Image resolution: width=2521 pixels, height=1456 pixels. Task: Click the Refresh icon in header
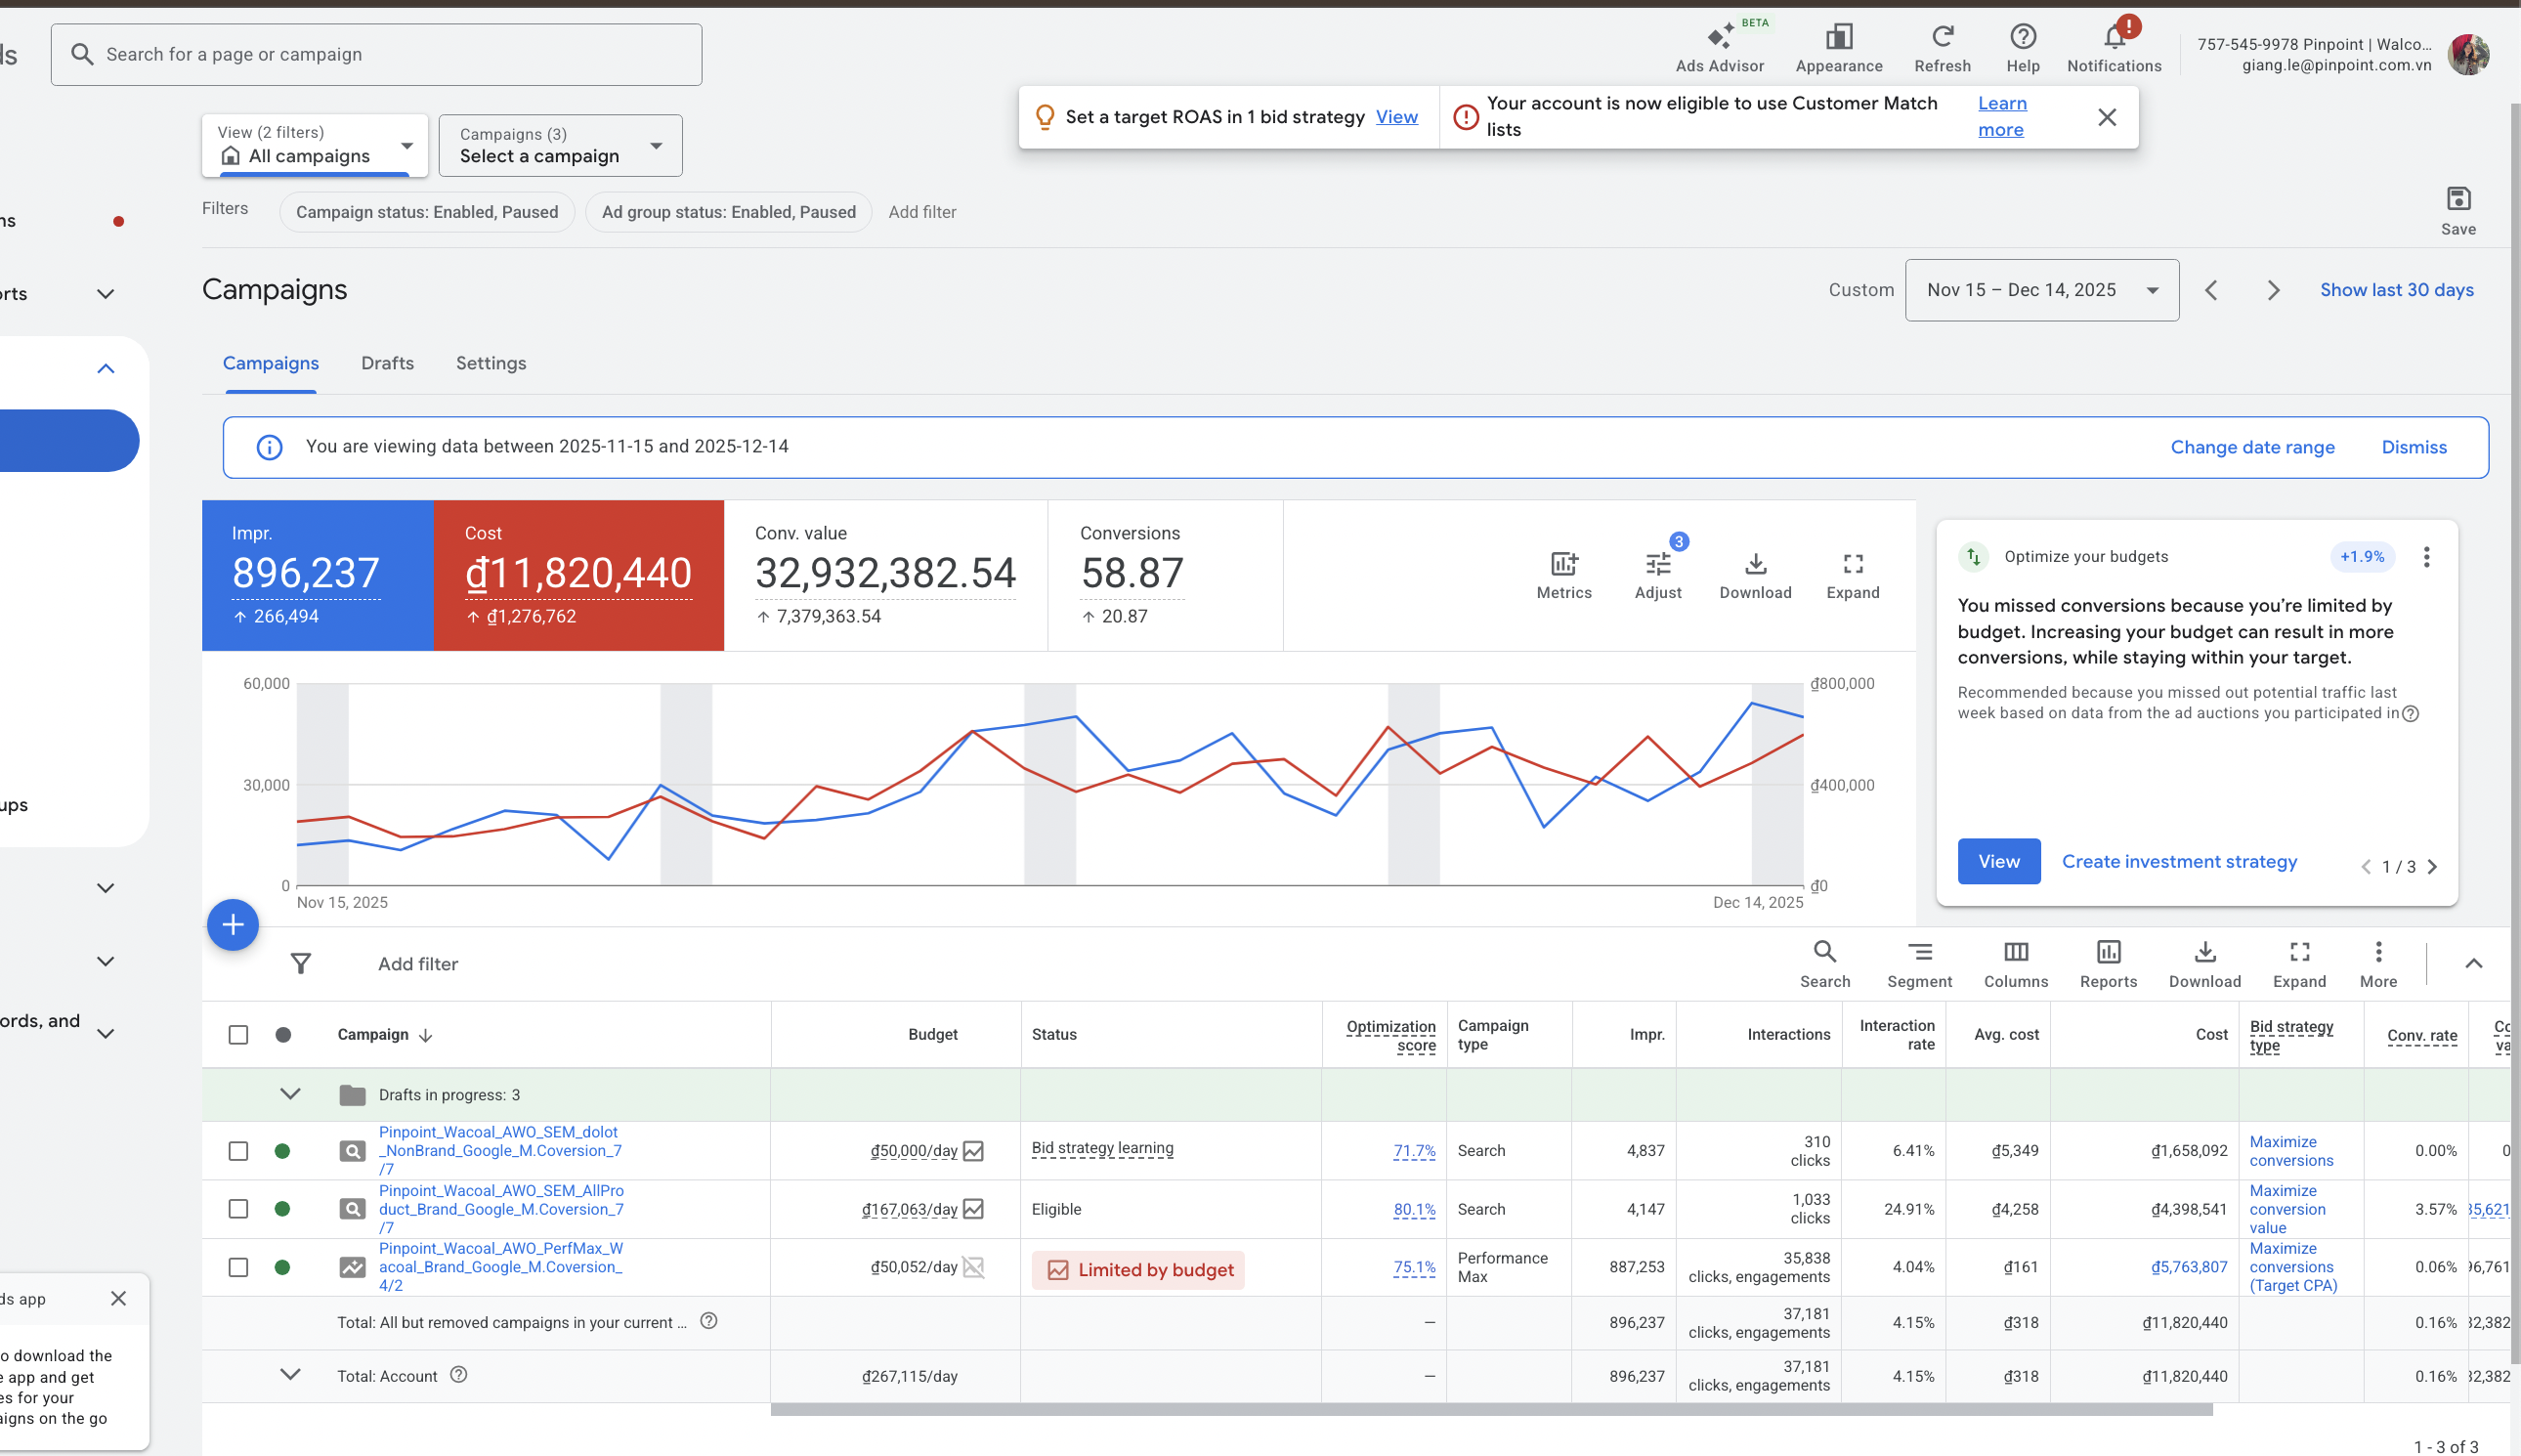coord(1941,38)
